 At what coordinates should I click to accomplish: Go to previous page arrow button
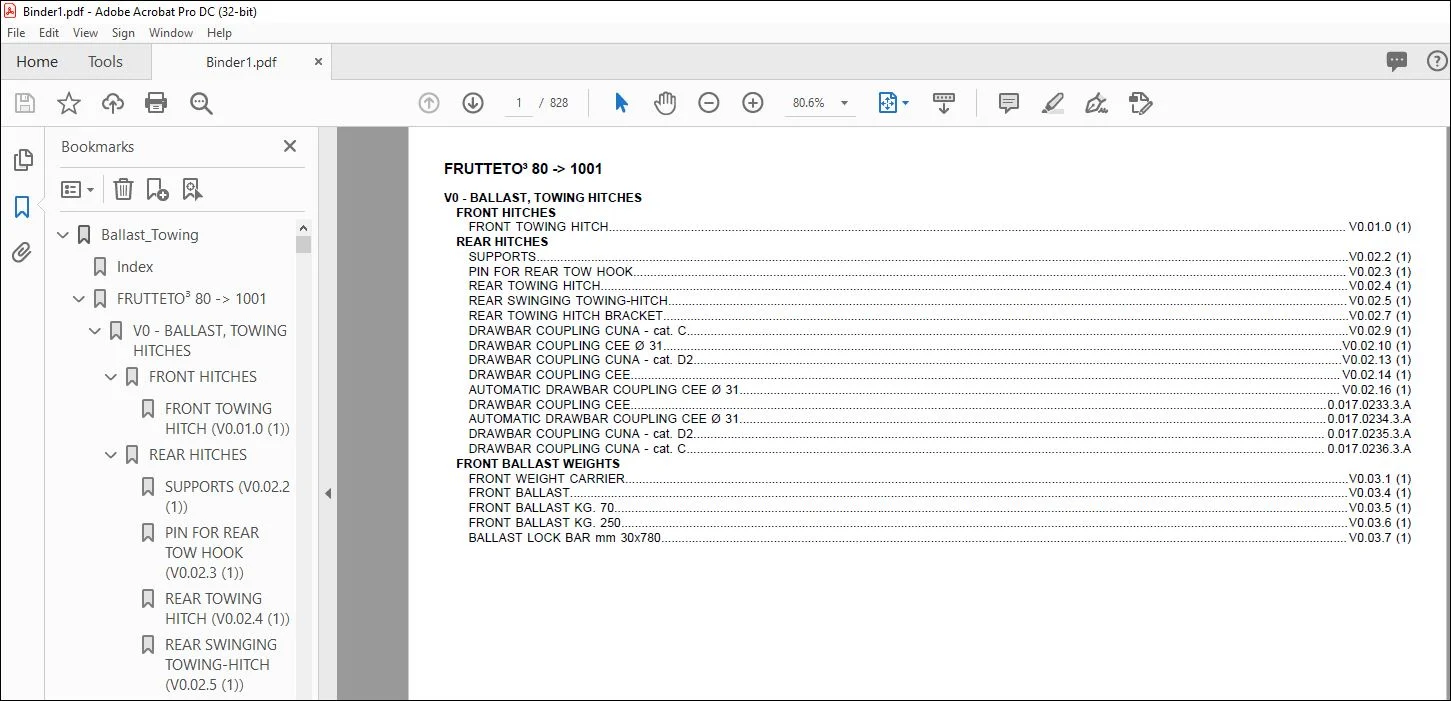click(x=429, y=103)
